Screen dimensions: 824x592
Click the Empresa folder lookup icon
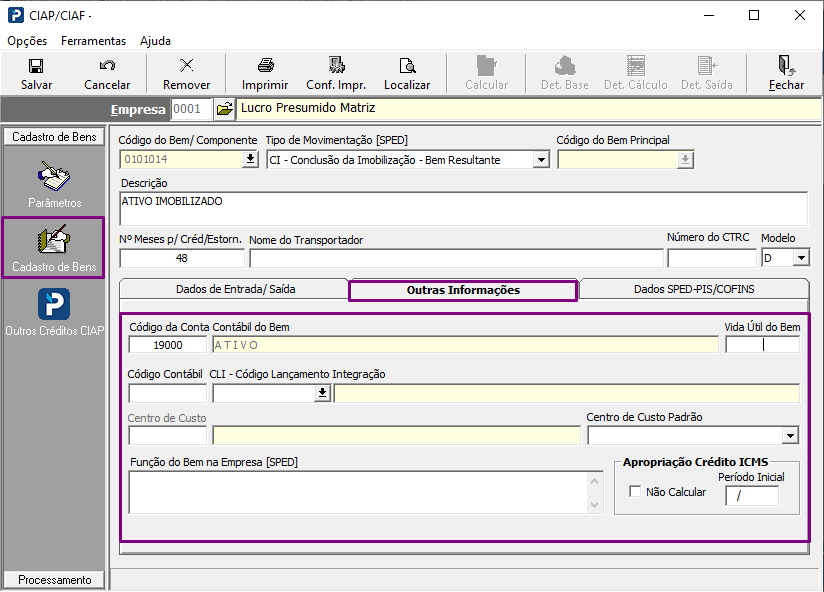tap(225, 108)
